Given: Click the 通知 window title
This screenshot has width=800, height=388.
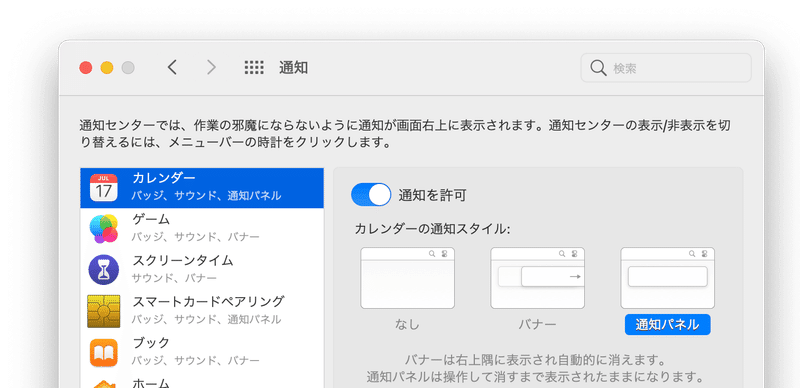Looking at the screenshot, I should (293, 67).
